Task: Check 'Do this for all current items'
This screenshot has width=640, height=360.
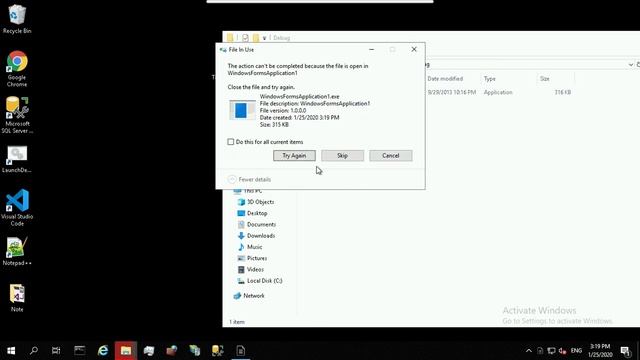Action: pos(231,142)
